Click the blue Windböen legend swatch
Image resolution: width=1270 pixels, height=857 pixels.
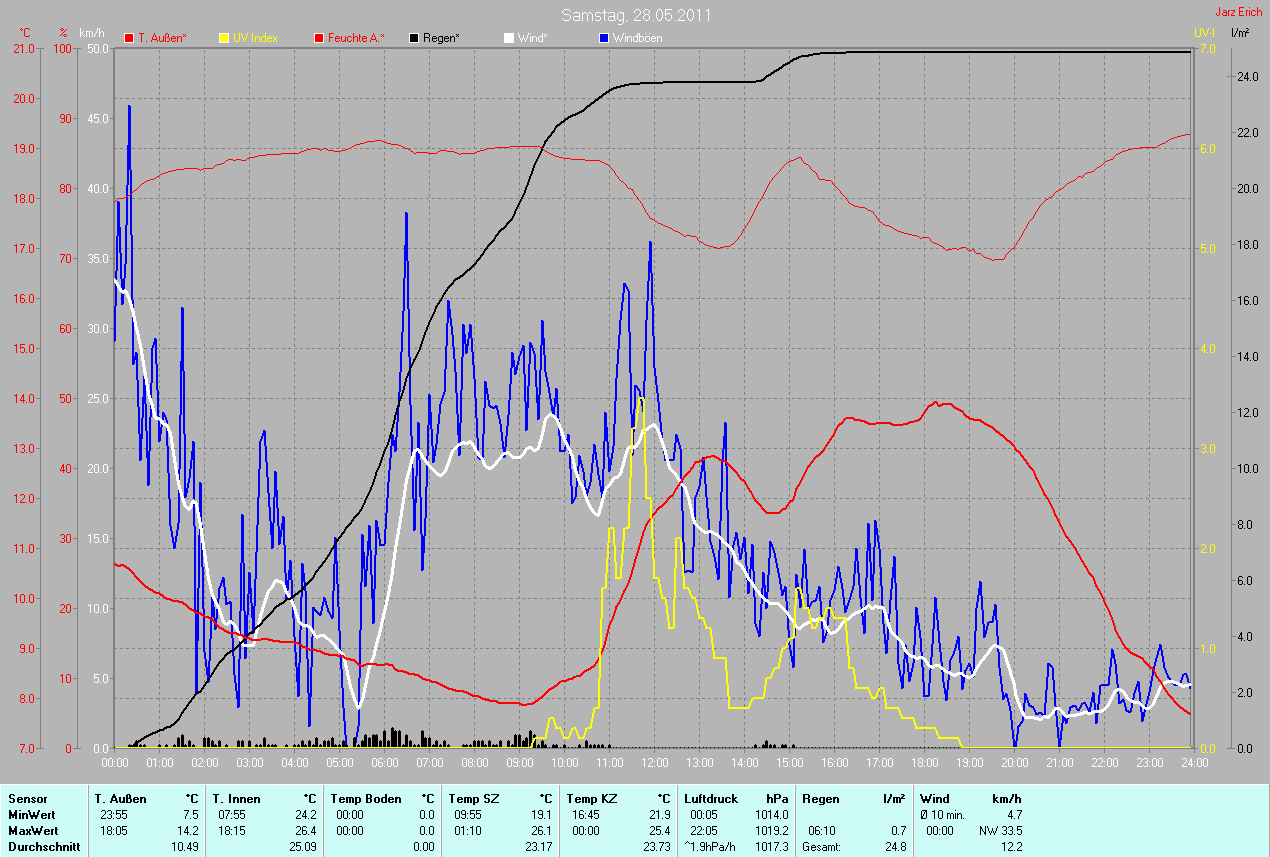point(603,38)
